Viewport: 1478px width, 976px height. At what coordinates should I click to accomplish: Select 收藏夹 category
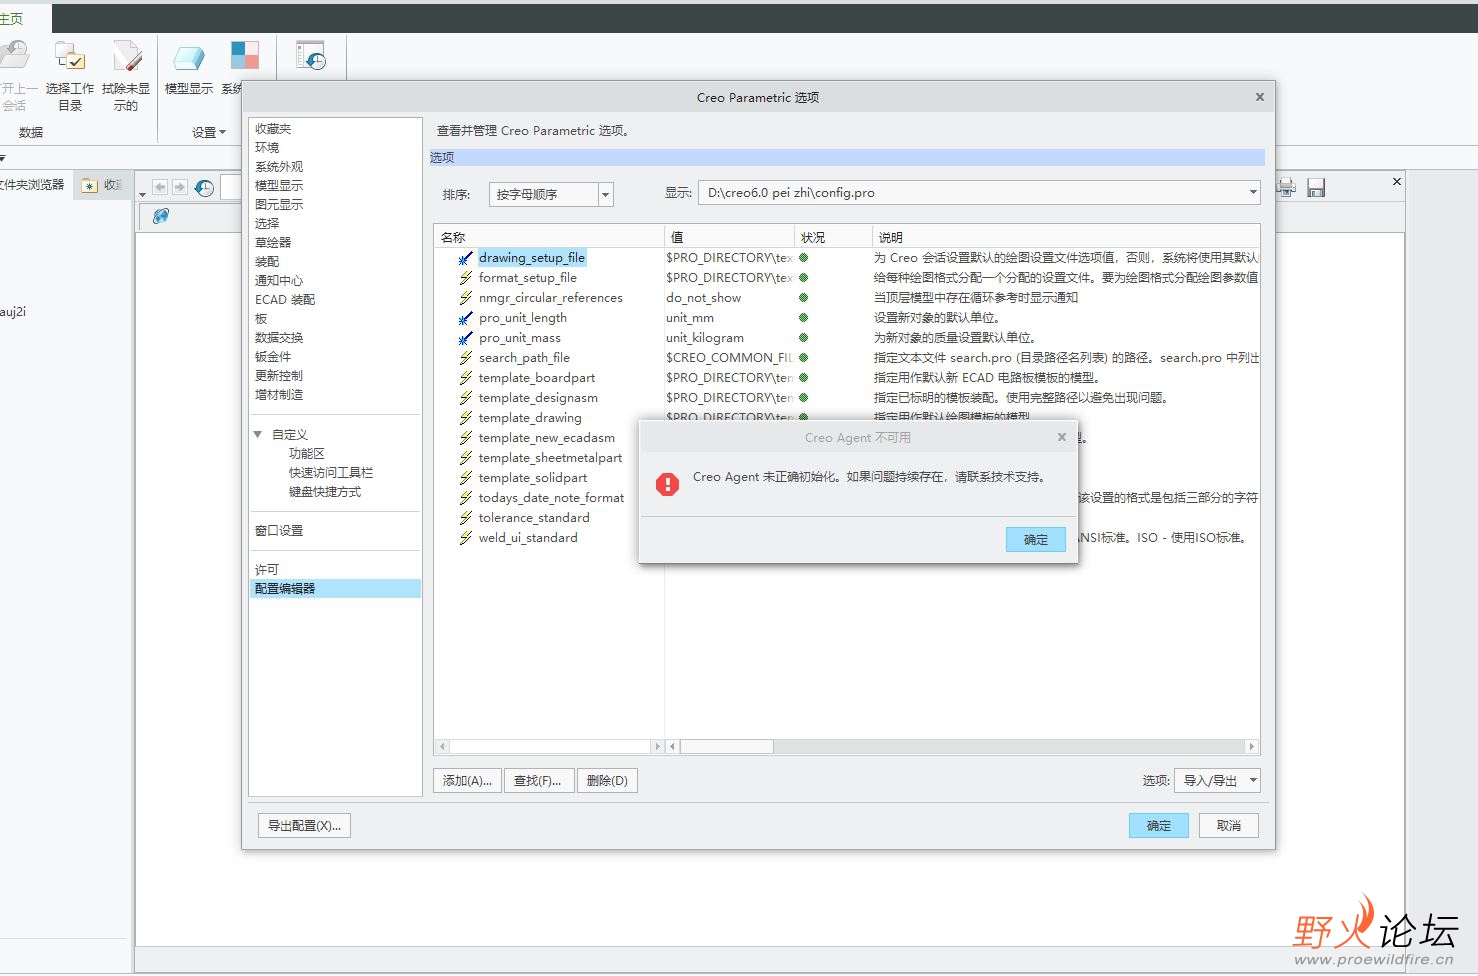coord(273,129)
